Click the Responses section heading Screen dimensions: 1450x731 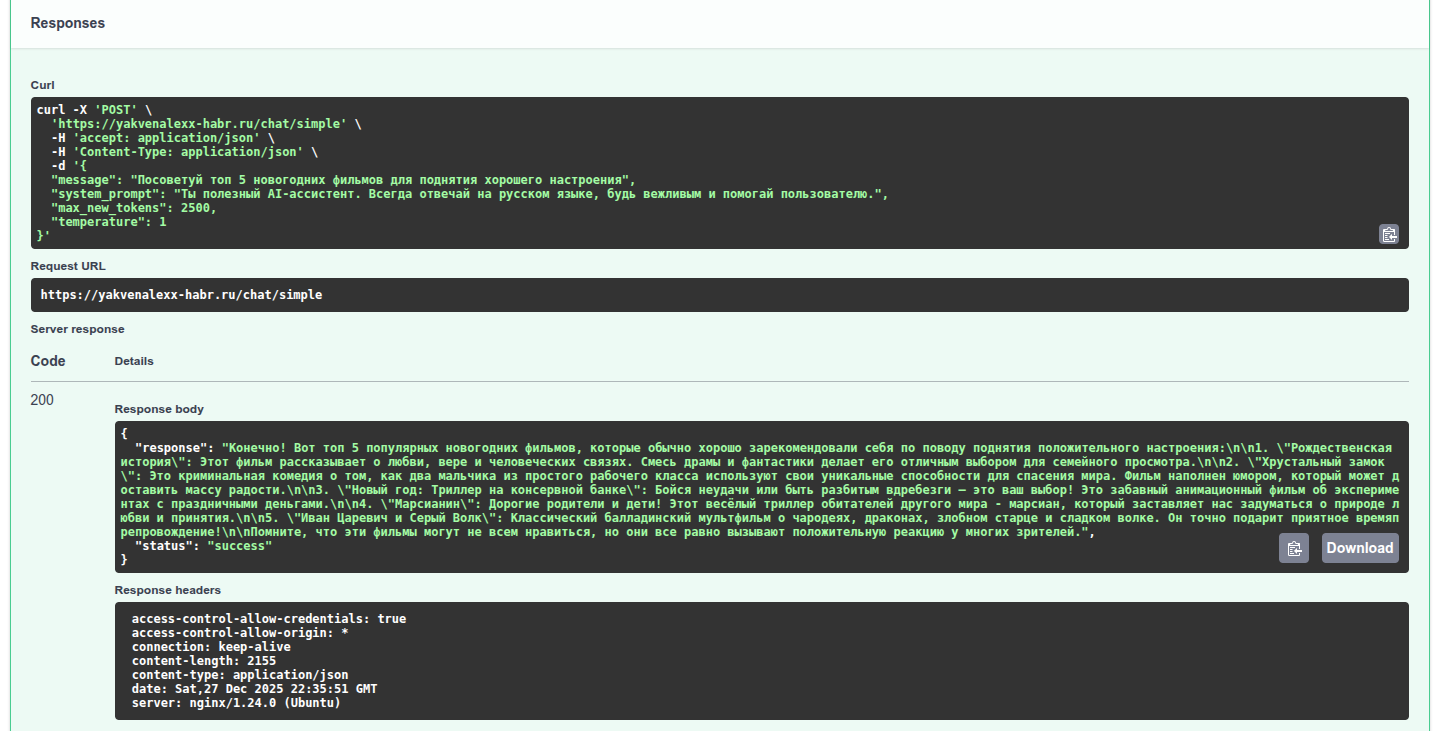(x=67, y=23)
